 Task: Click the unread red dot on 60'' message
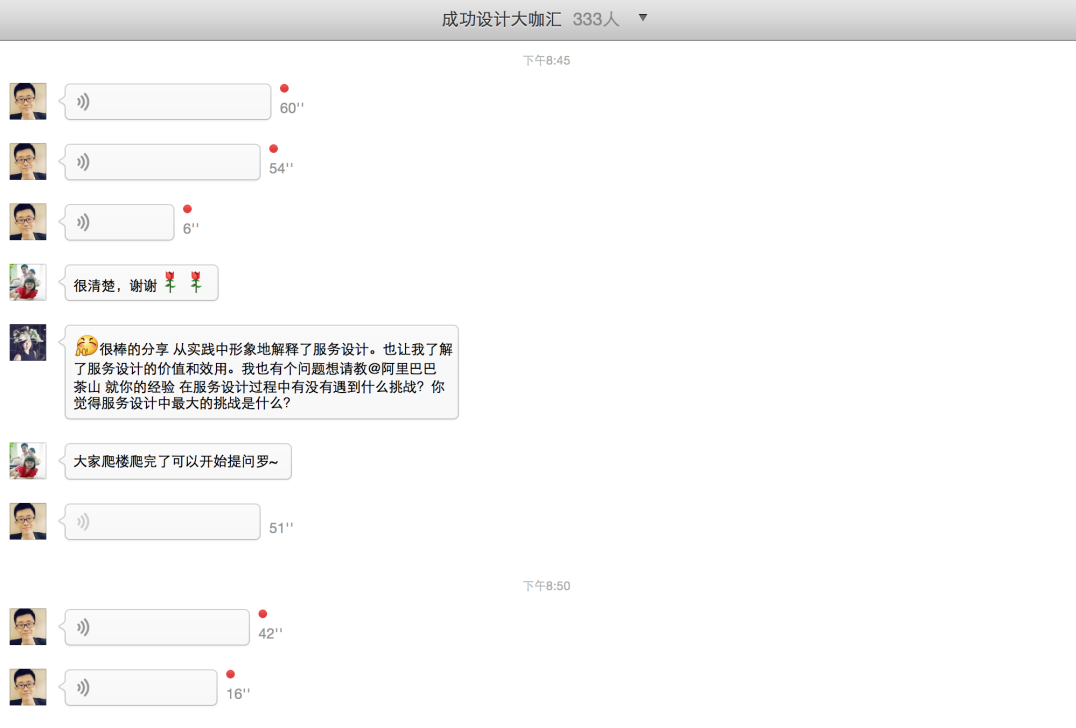[284, 89]
